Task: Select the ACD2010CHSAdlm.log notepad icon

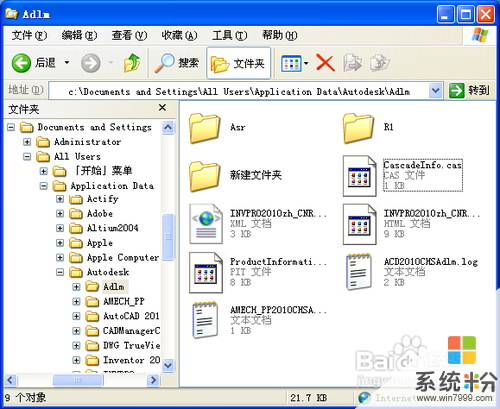Action: (359, 272)
